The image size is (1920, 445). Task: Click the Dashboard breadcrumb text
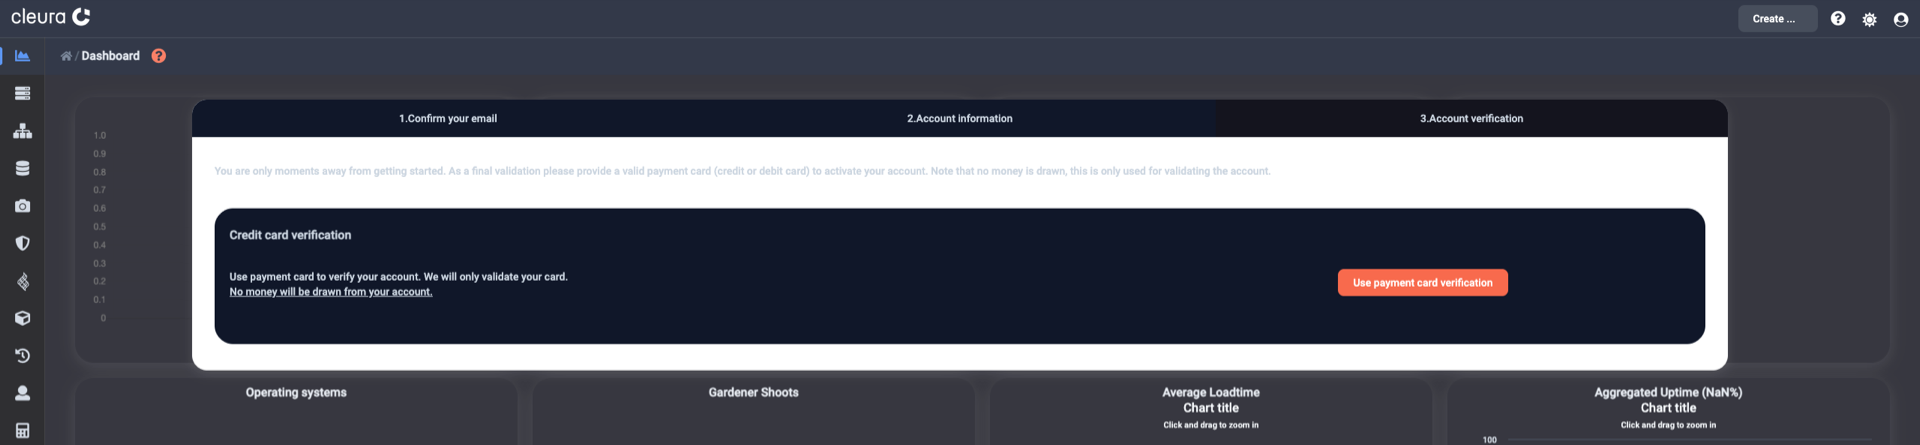110,56
